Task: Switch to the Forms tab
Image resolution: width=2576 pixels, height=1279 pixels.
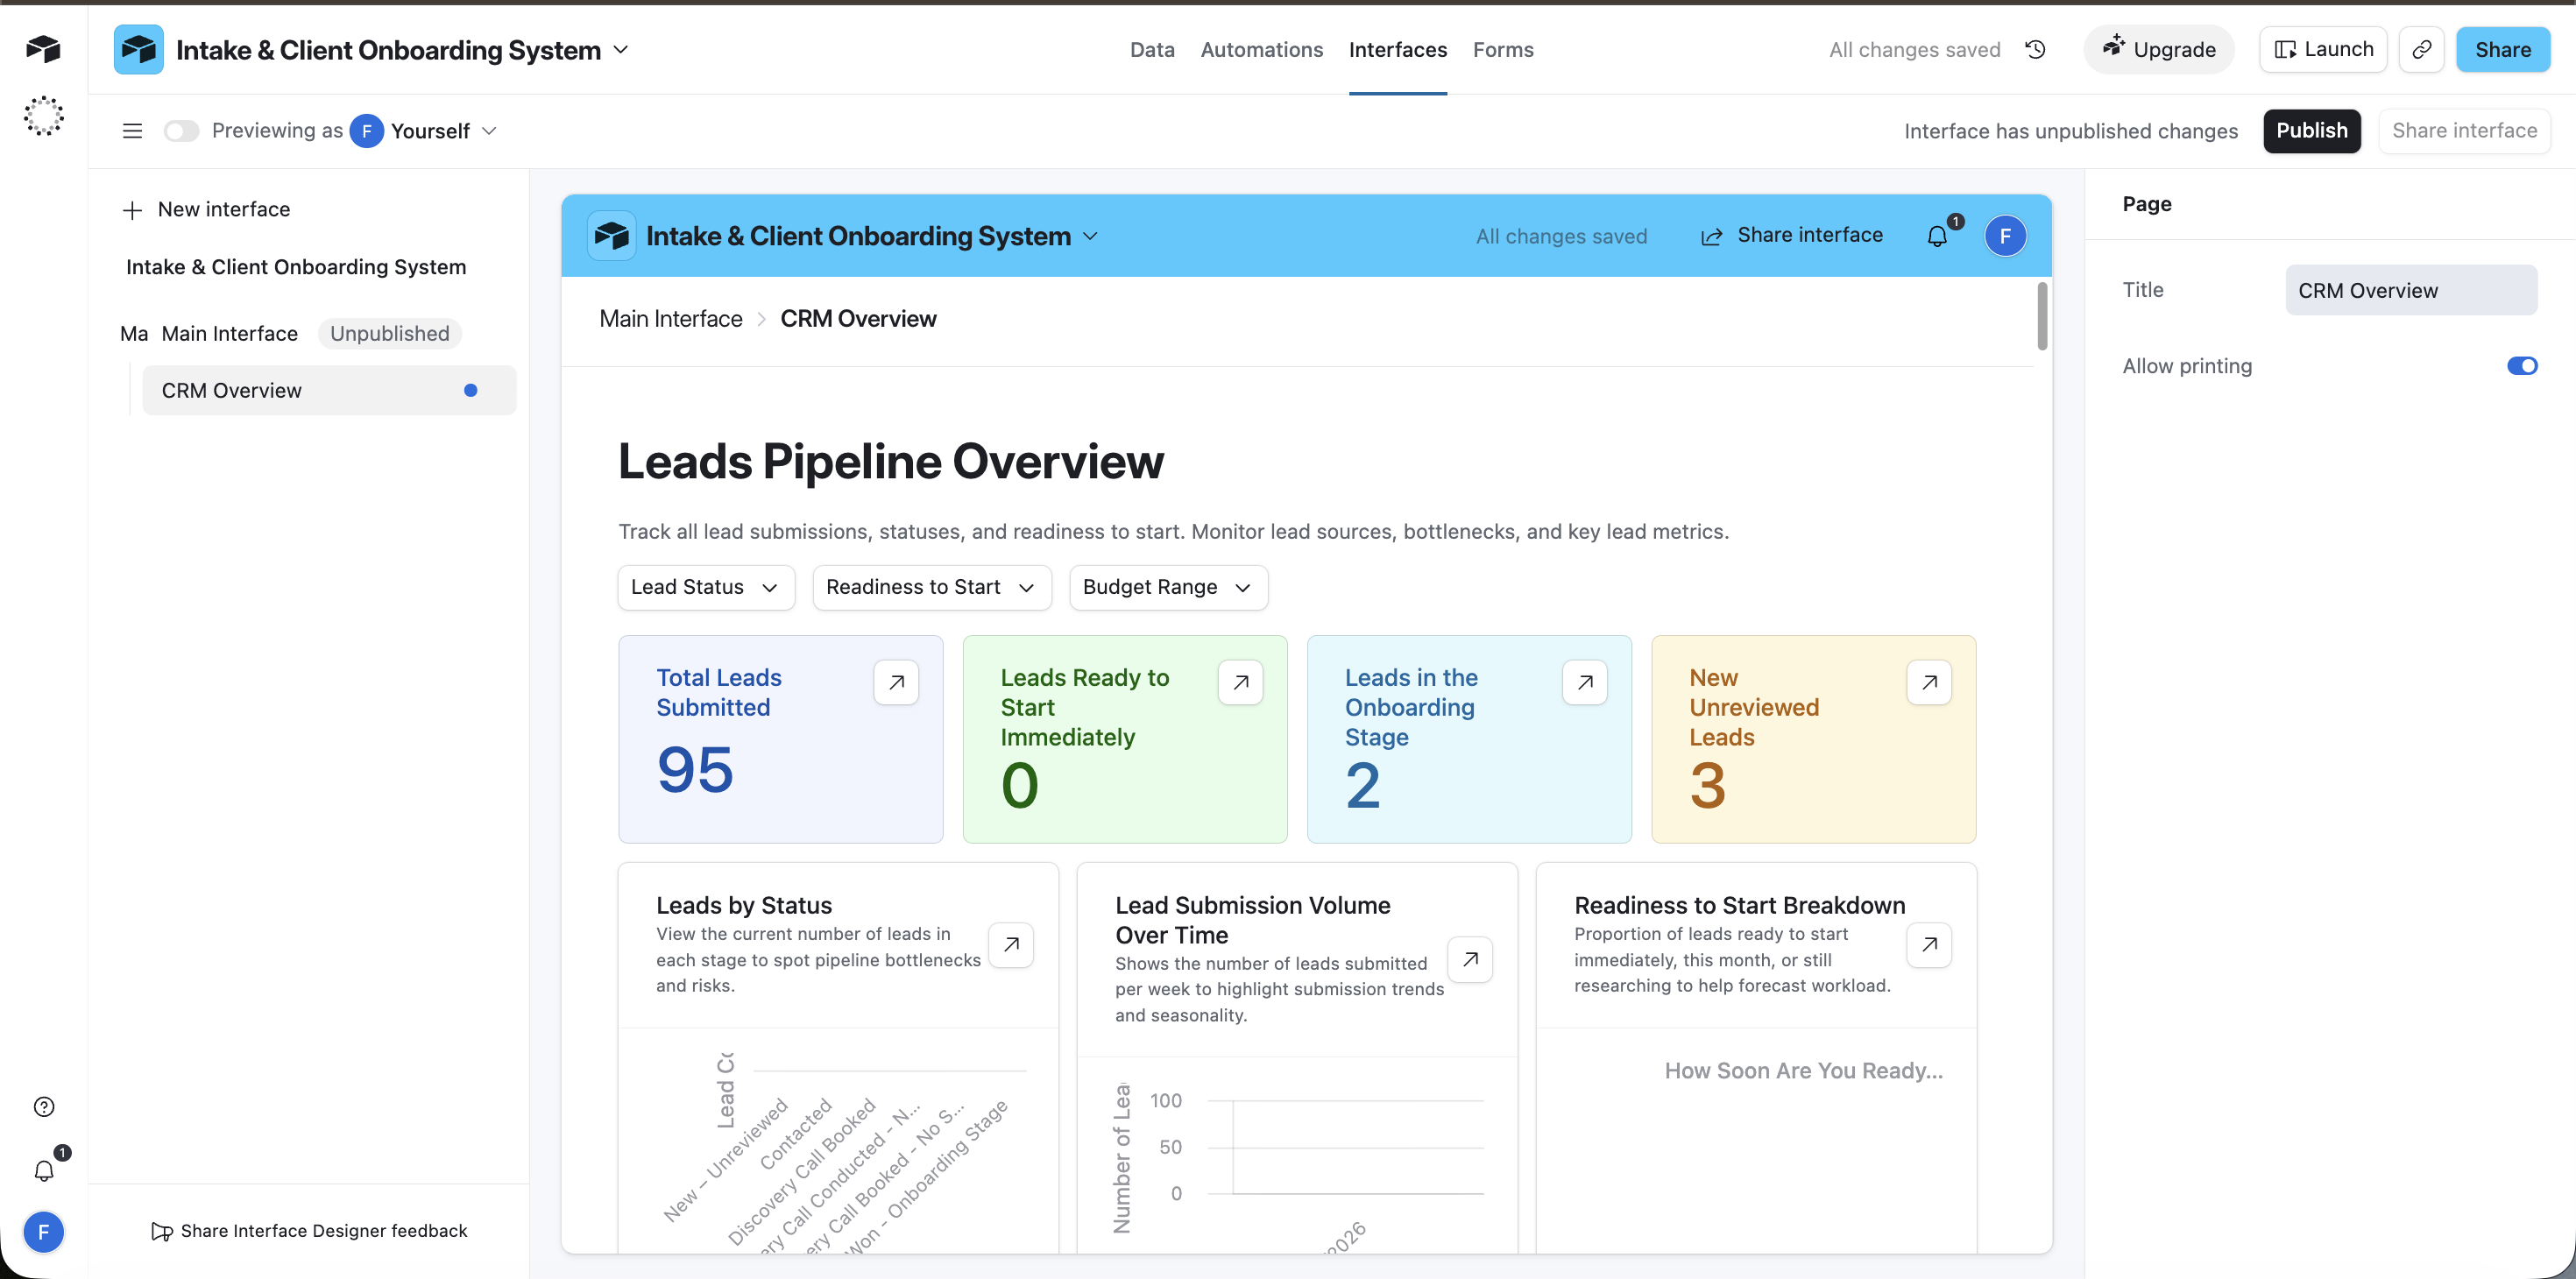Action: pyautogui.click(x=1502, y=49)
